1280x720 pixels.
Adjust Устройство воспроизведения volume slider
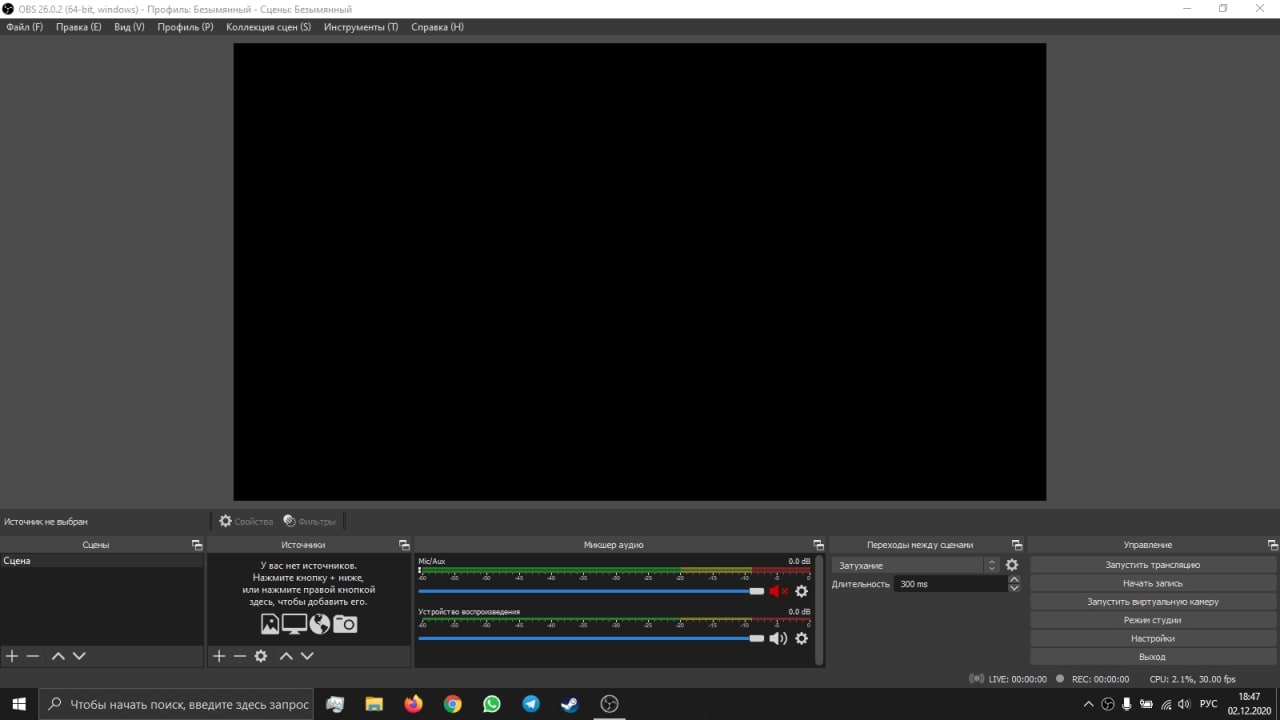coord(591,638)
